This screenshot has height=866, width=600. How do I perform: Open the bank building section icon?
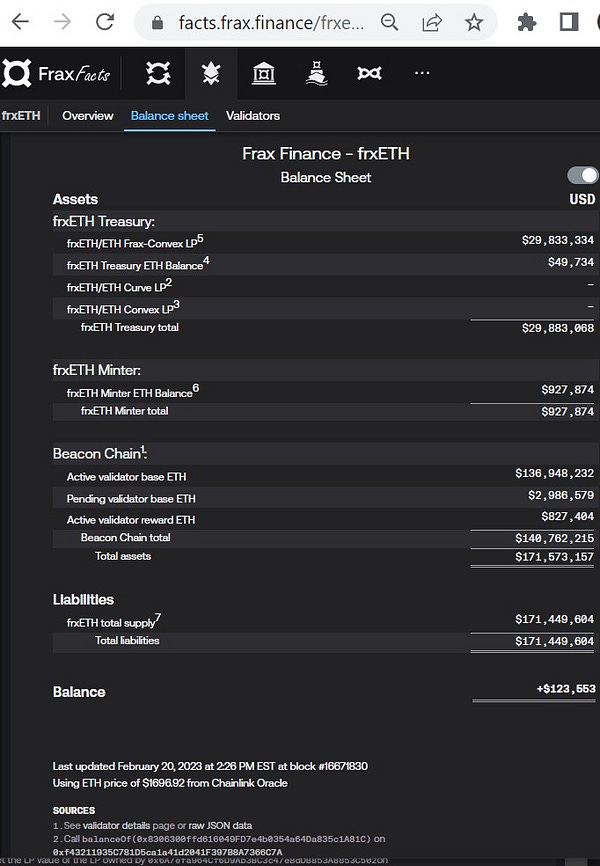(x=264, y=73)
